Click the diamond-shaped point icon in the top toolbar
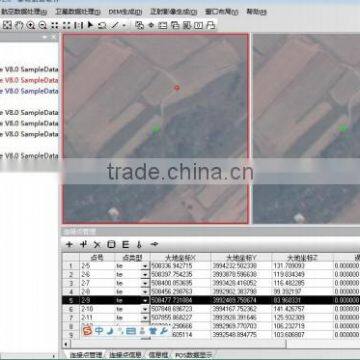This screenshot has width=360, height=360. click(151, 25)
